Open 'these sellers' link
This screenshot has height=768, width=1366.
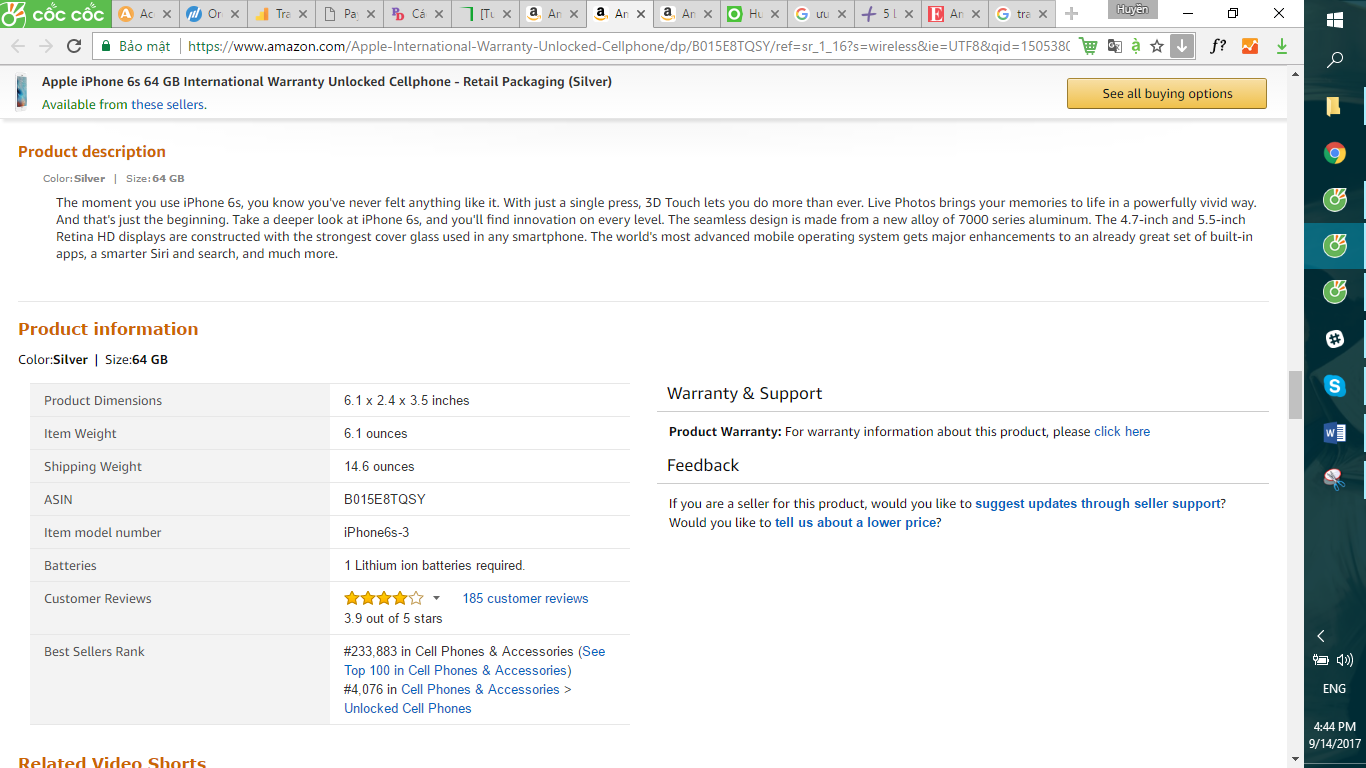169,105
